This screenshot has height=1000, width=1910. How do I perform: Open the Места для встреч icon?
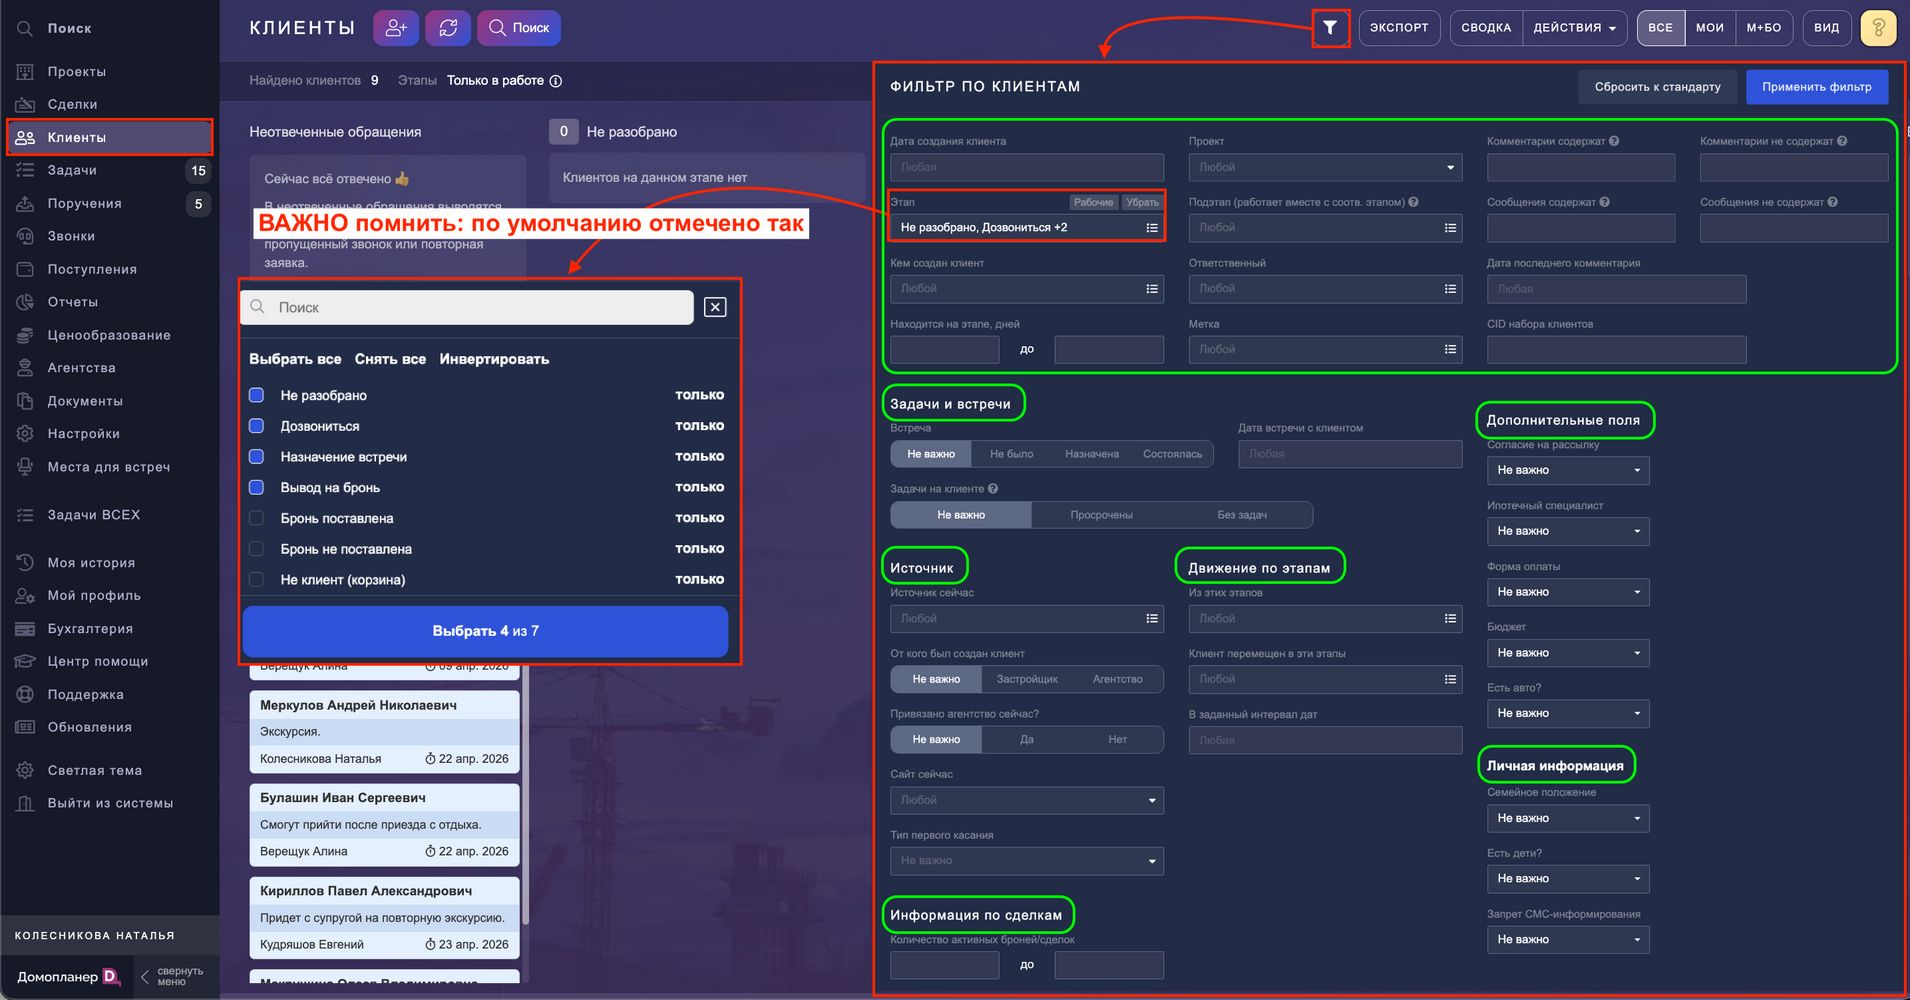click(x=25, y=467)
